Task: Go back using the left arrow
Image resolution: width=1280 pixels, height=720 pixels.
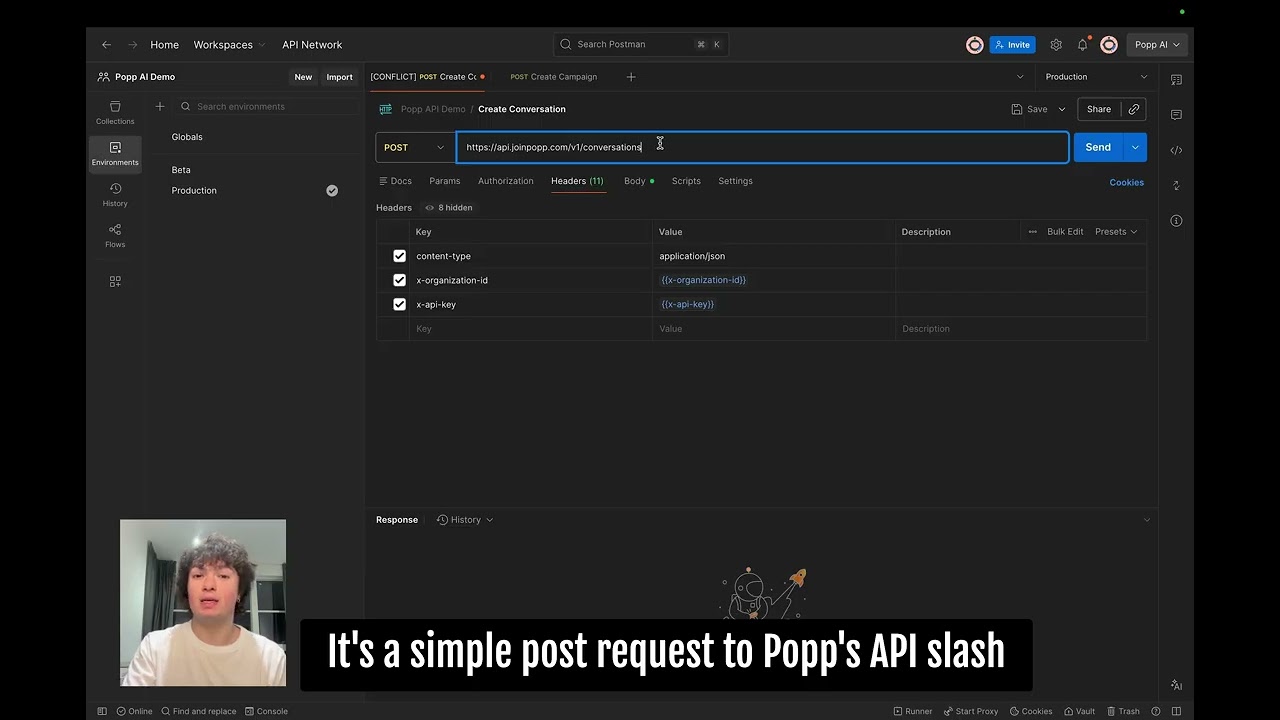Action: click(106, 45)
